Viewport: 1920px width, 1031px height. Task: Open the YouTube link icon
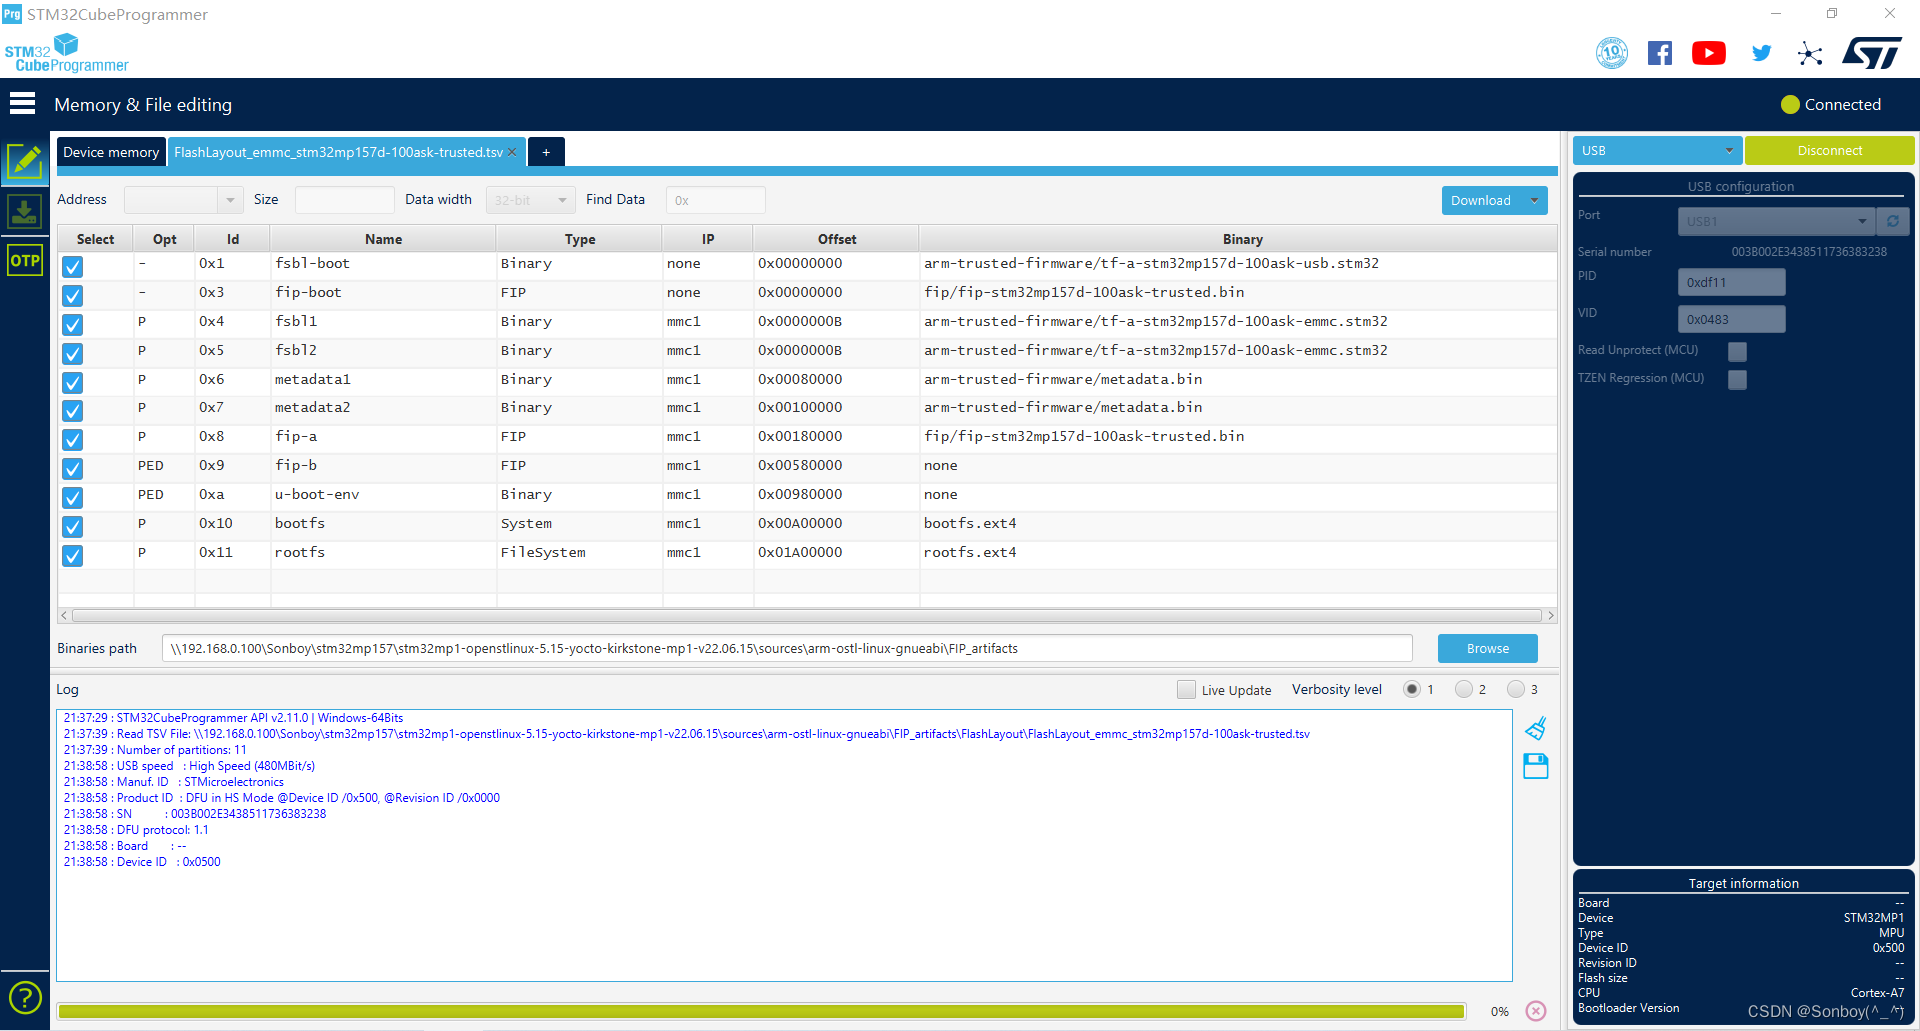[1709, 53]
